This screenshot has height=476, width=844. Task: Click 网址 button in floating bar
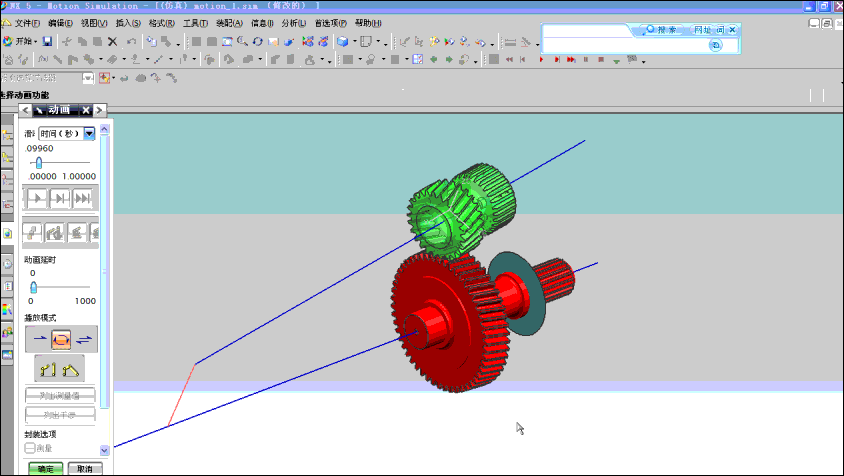pos(702,30)
